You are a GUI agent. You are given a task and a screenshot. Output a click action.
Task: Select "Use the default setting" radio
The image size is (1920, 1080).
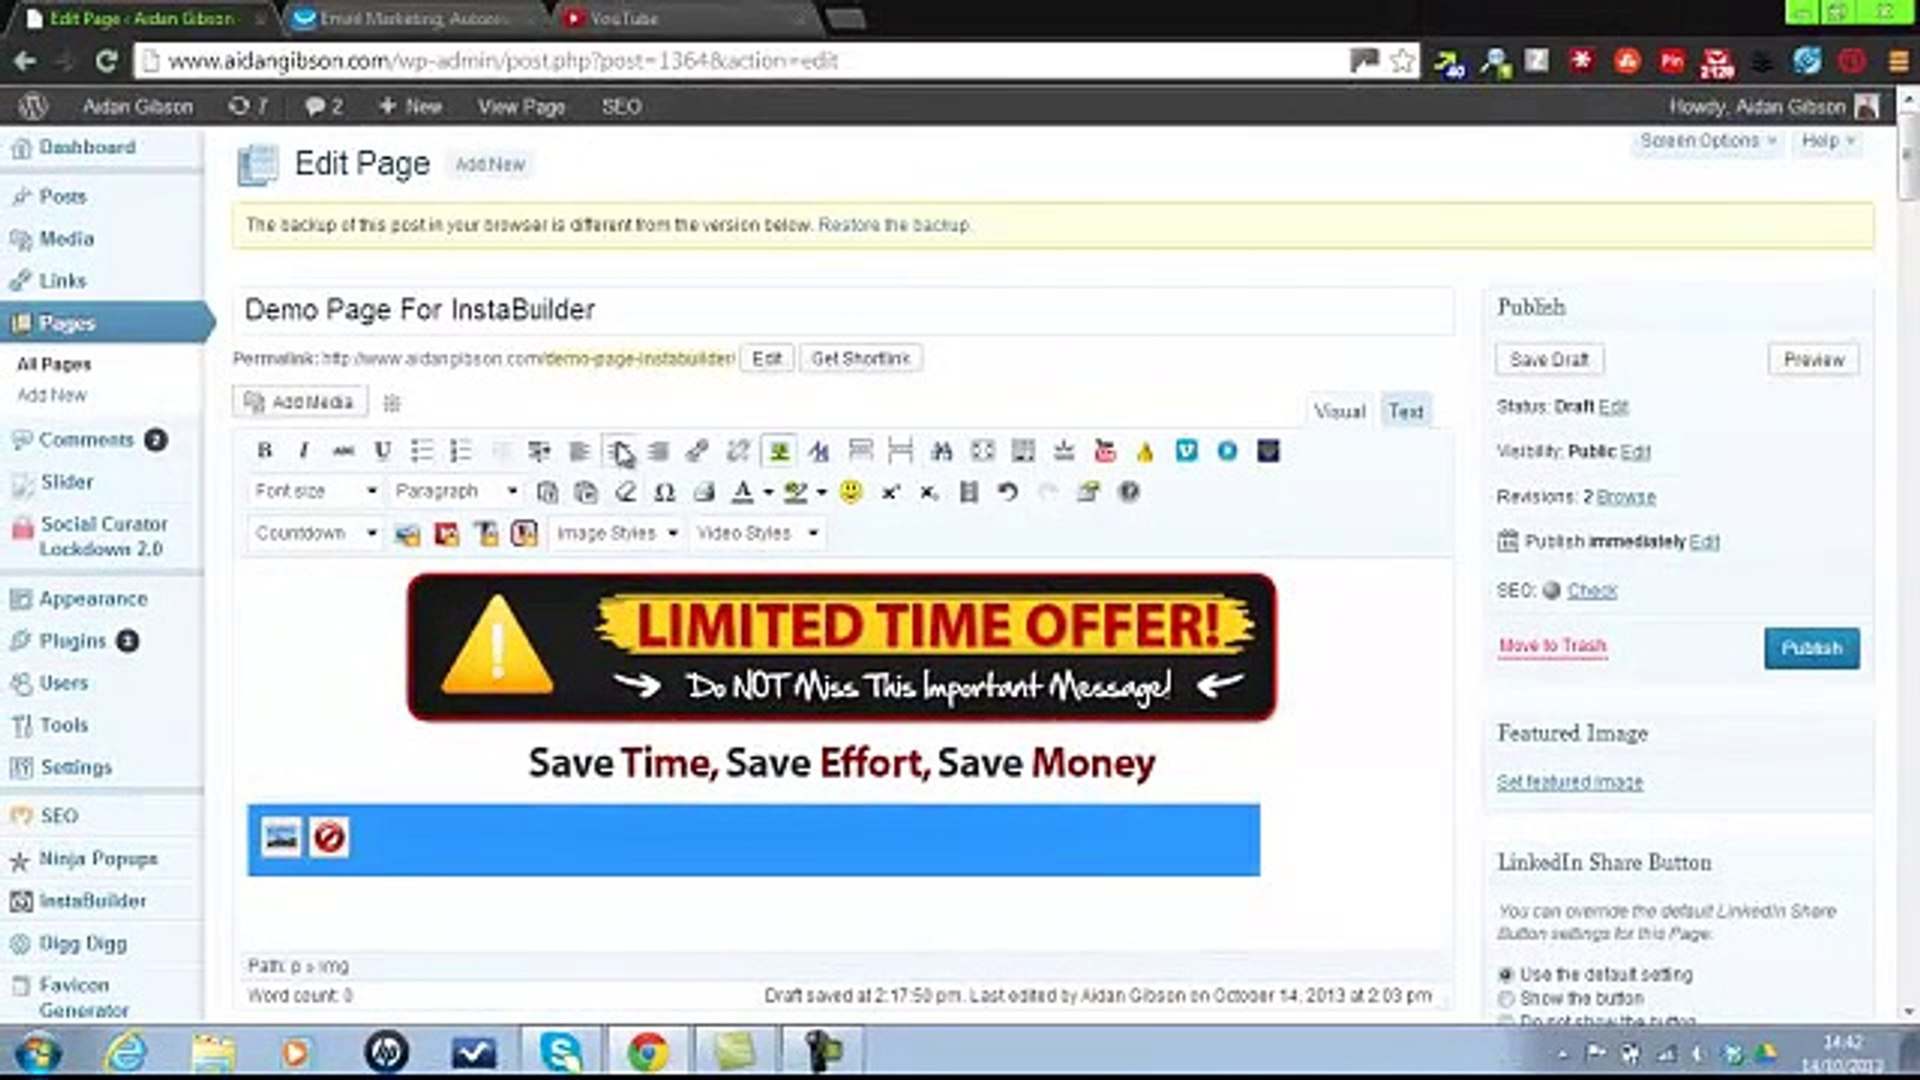(x=1506, y=974)
